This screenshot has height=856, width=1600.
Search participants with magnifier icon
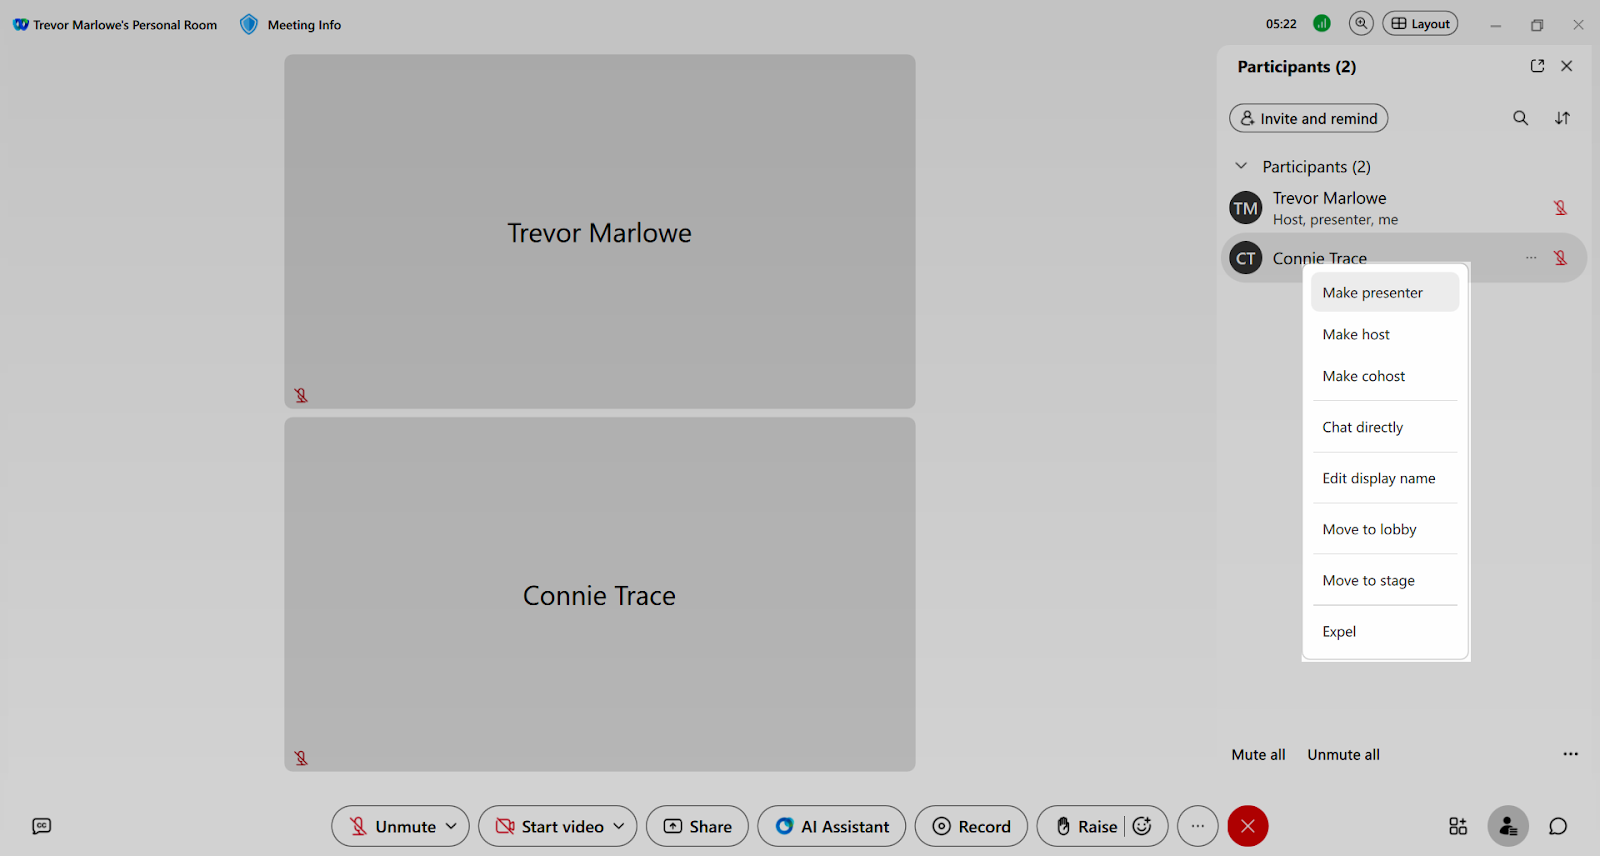click(x=1520, y=118)
